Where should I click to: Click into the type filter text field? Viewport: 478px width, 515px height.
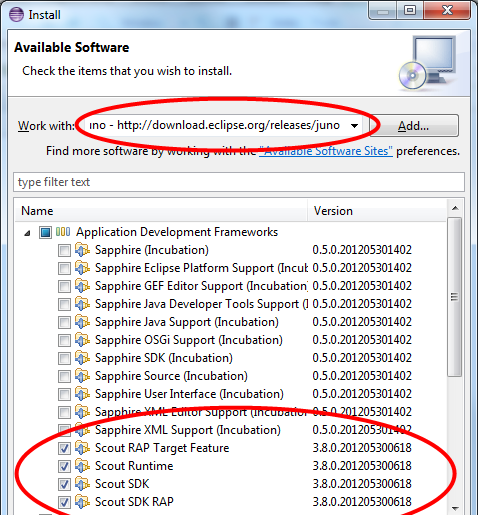239,182
